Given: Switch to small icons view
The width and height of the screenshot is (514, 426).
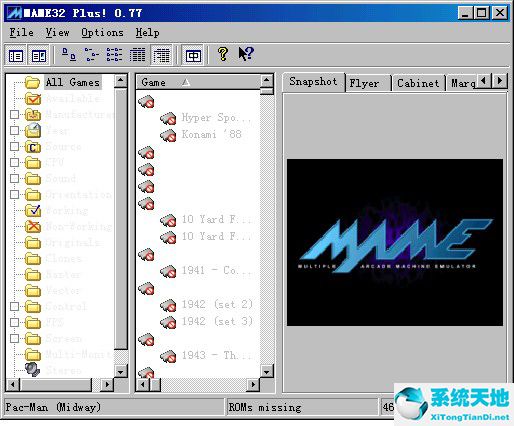Looking at the screenshot, I should point(92,55).
